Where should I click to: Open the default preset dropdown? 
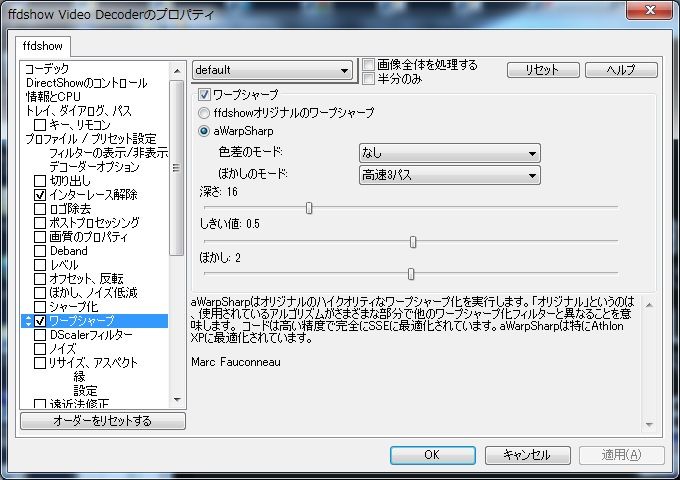tap(272, 70)
